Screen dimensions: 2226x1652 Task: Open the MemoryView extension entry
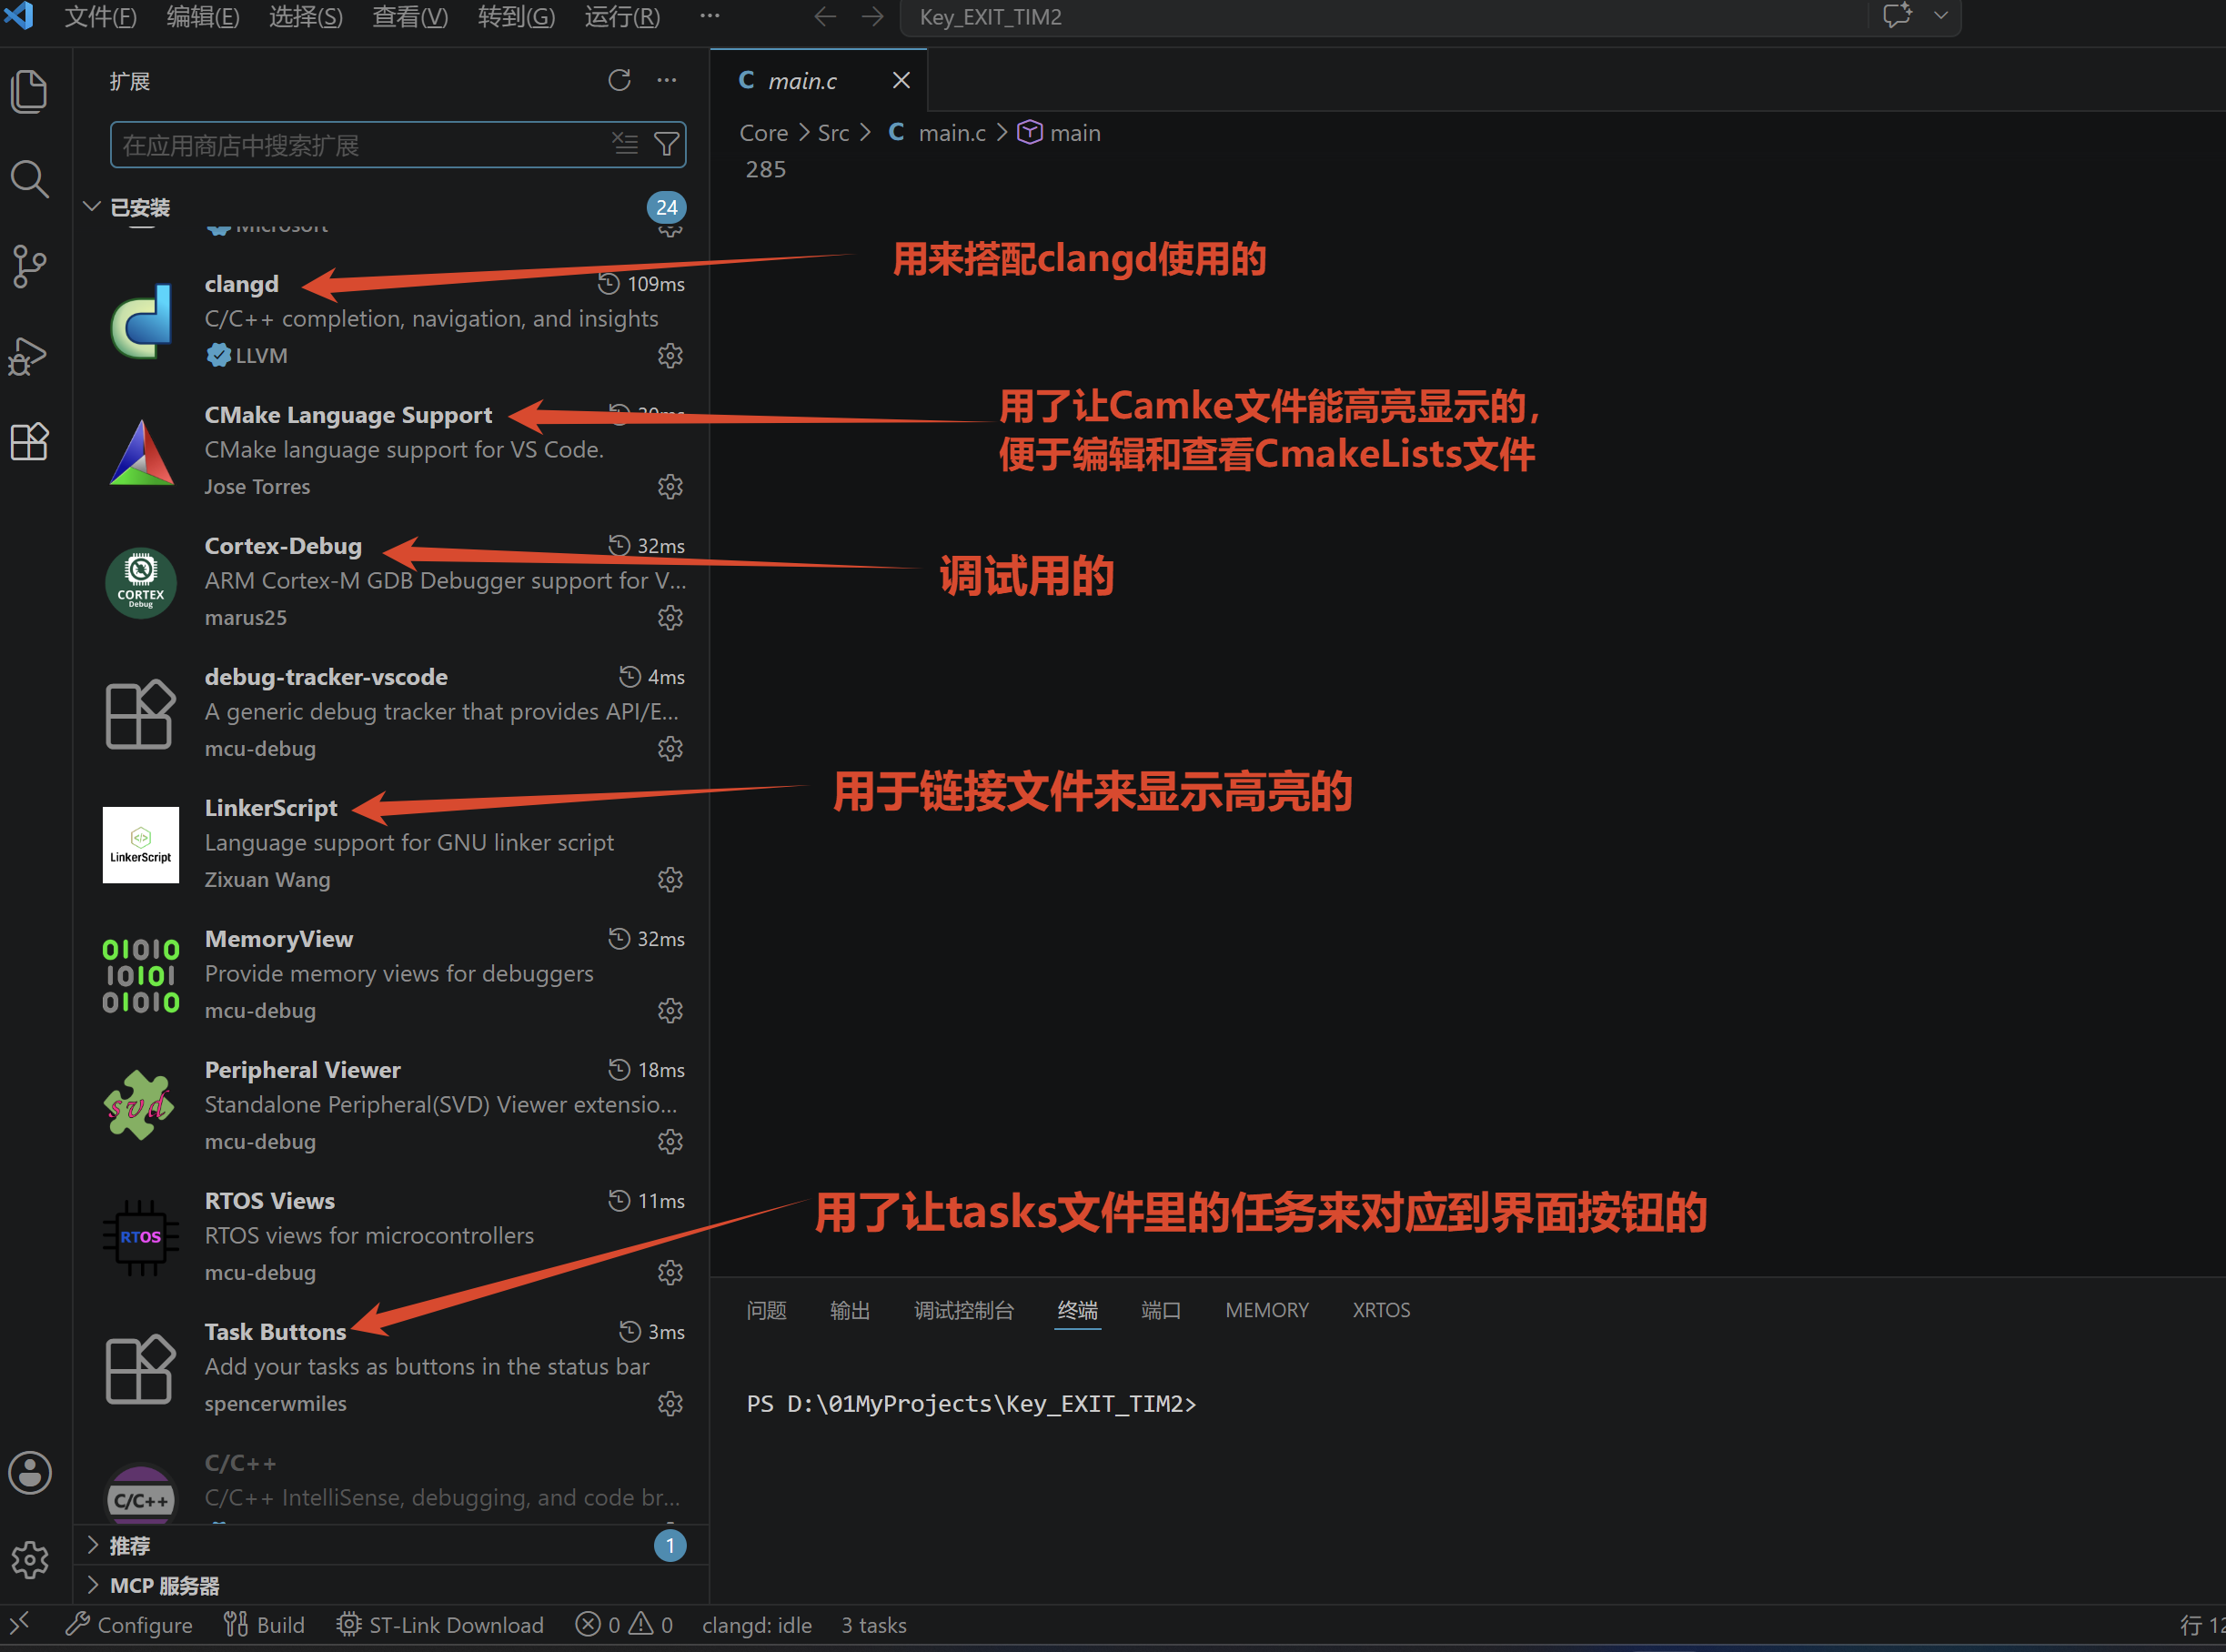392,974
